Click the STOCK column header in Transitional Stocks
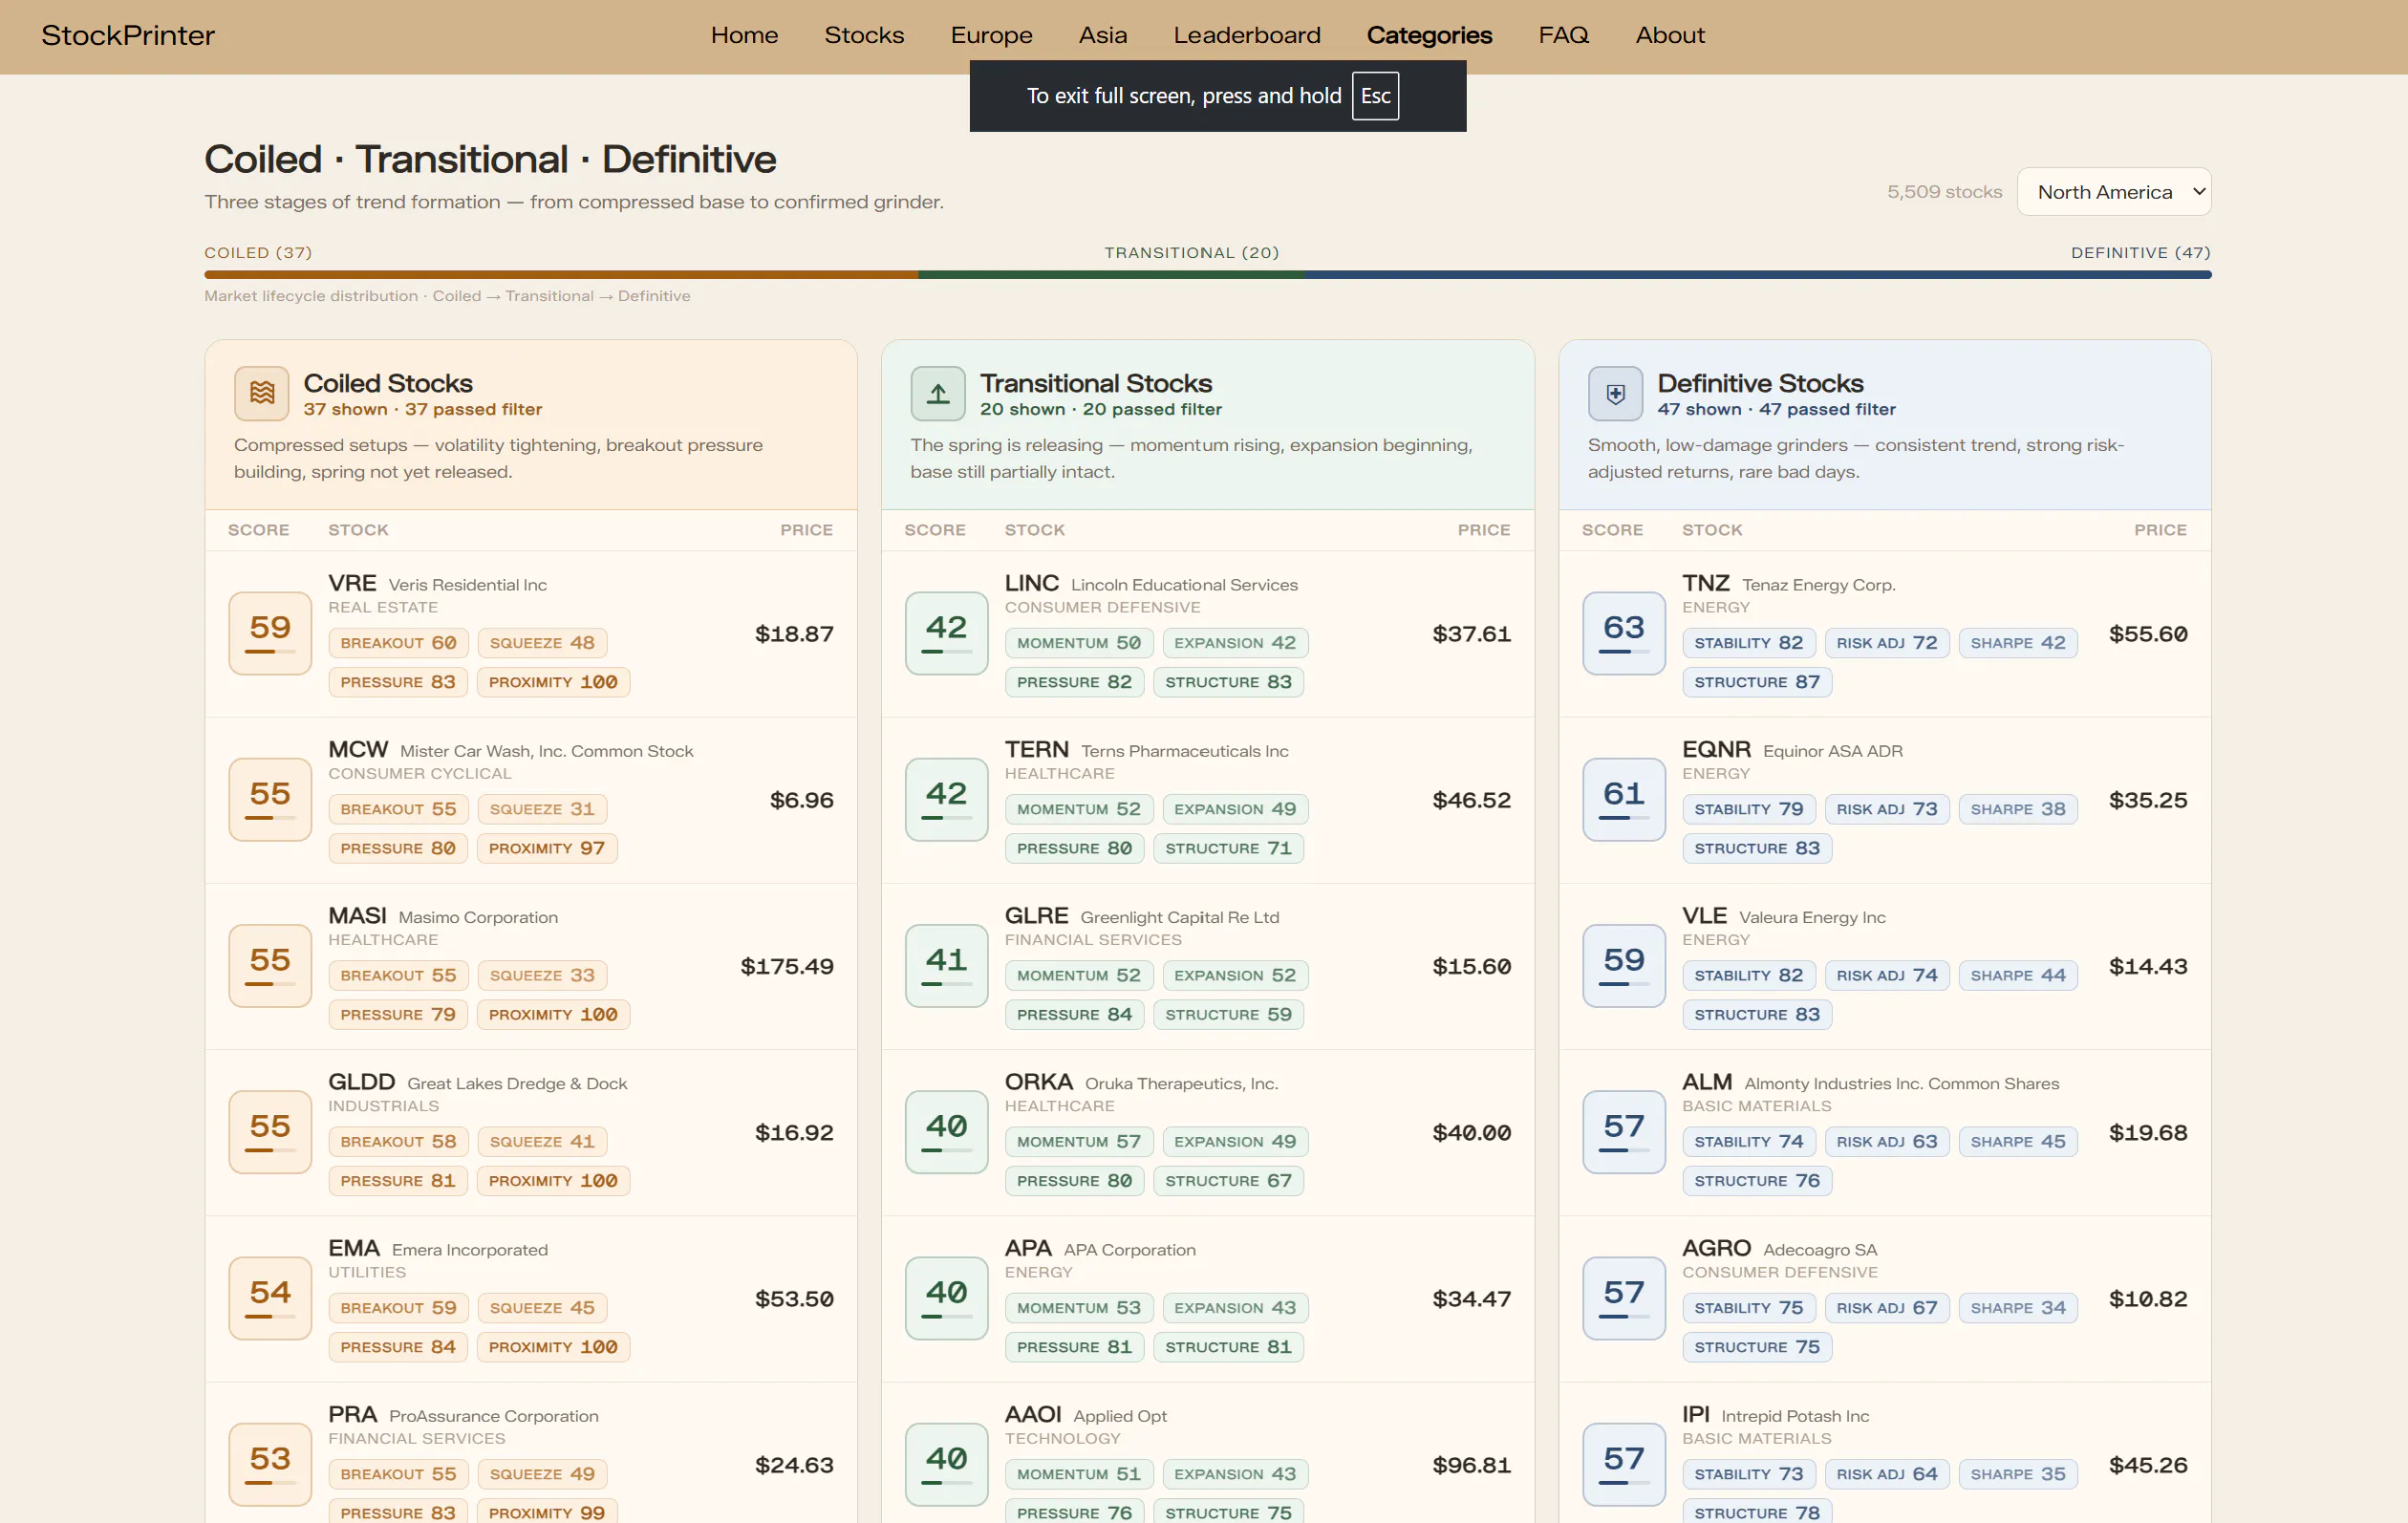Screen dimensions: 2408x1523 [1034, 530]
